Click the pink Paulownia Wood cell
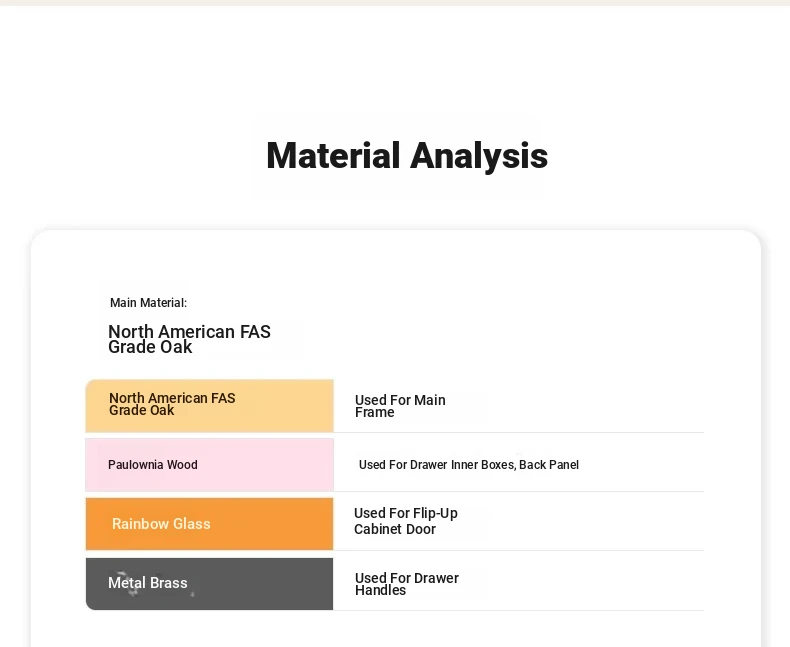Image resolution: width=790 pixels, height=647 pixels. (210, 465)
